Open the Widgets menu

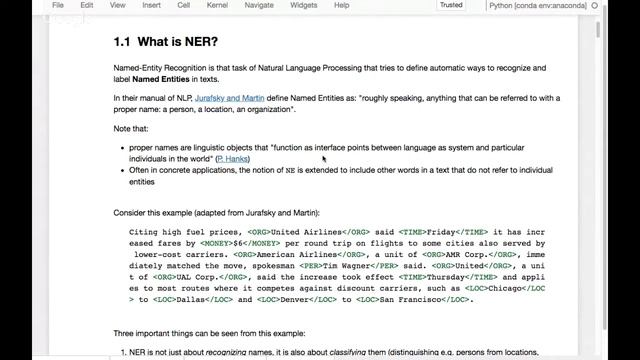point(304,5)
